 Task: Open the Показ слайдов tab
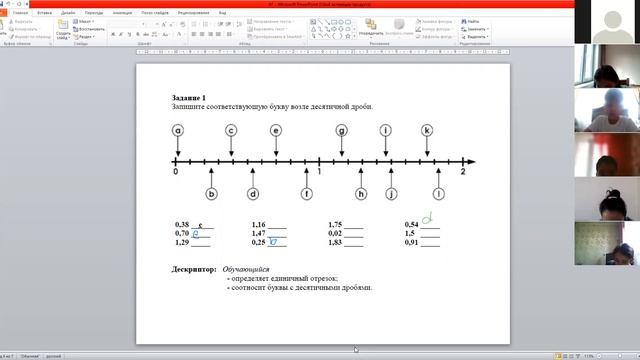click(x=155, y=13)
